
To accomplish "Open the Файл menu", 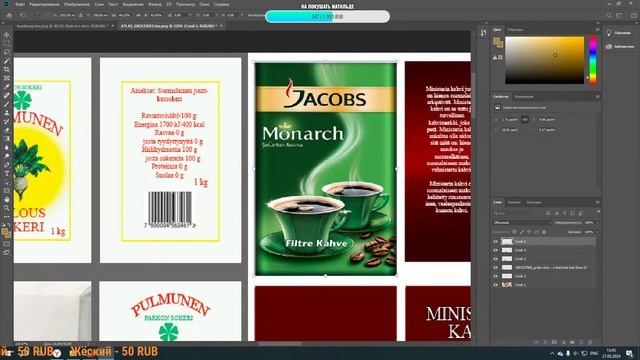I will [20, 4].
